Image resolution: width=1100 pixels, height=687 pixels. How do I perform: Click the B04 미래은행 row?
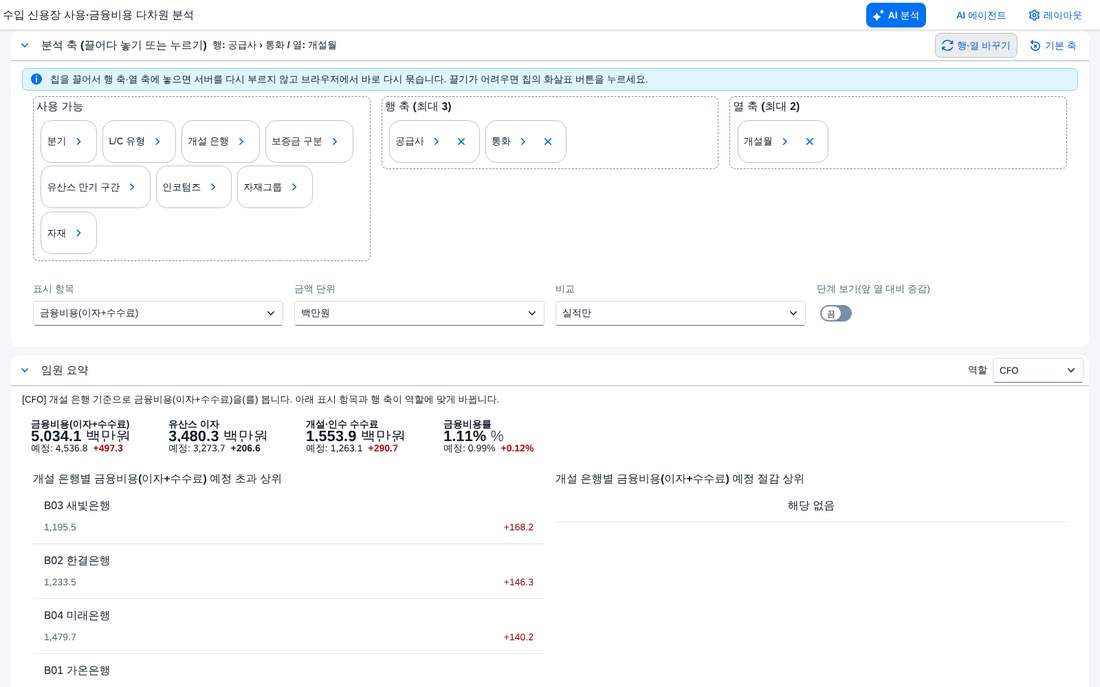pos(288,626)
